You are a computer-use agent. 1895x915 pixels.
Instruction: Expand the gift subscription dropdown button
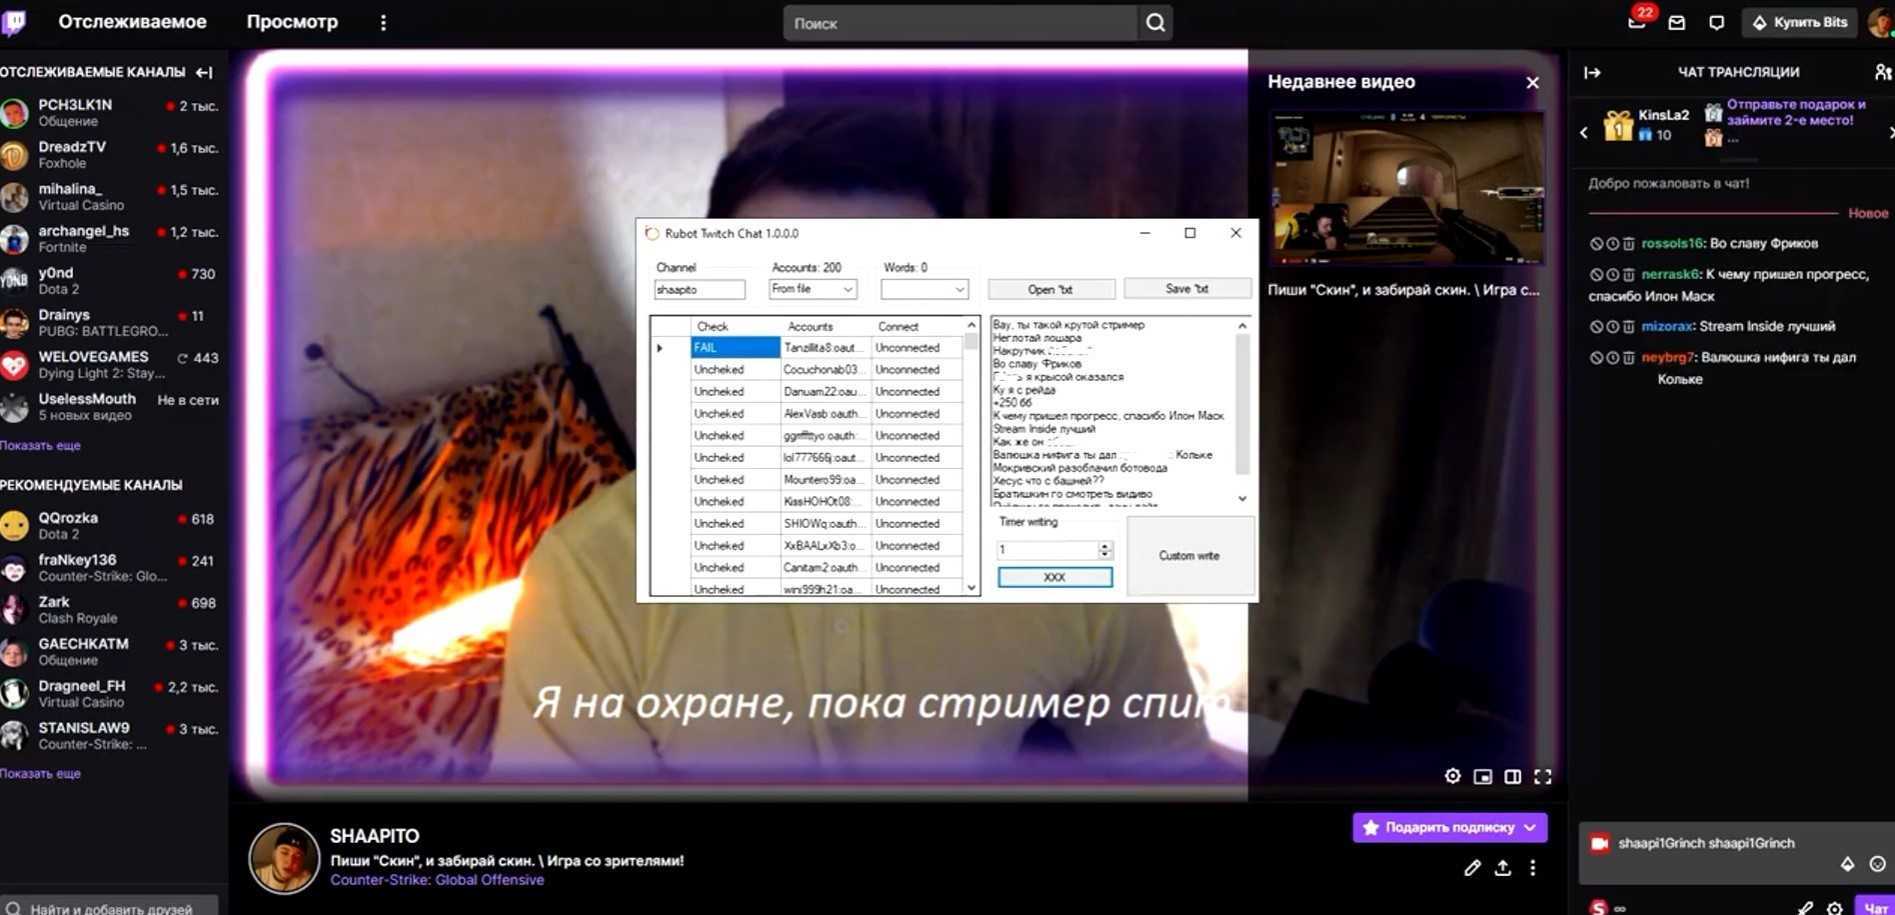click(x=1530, y=827)
